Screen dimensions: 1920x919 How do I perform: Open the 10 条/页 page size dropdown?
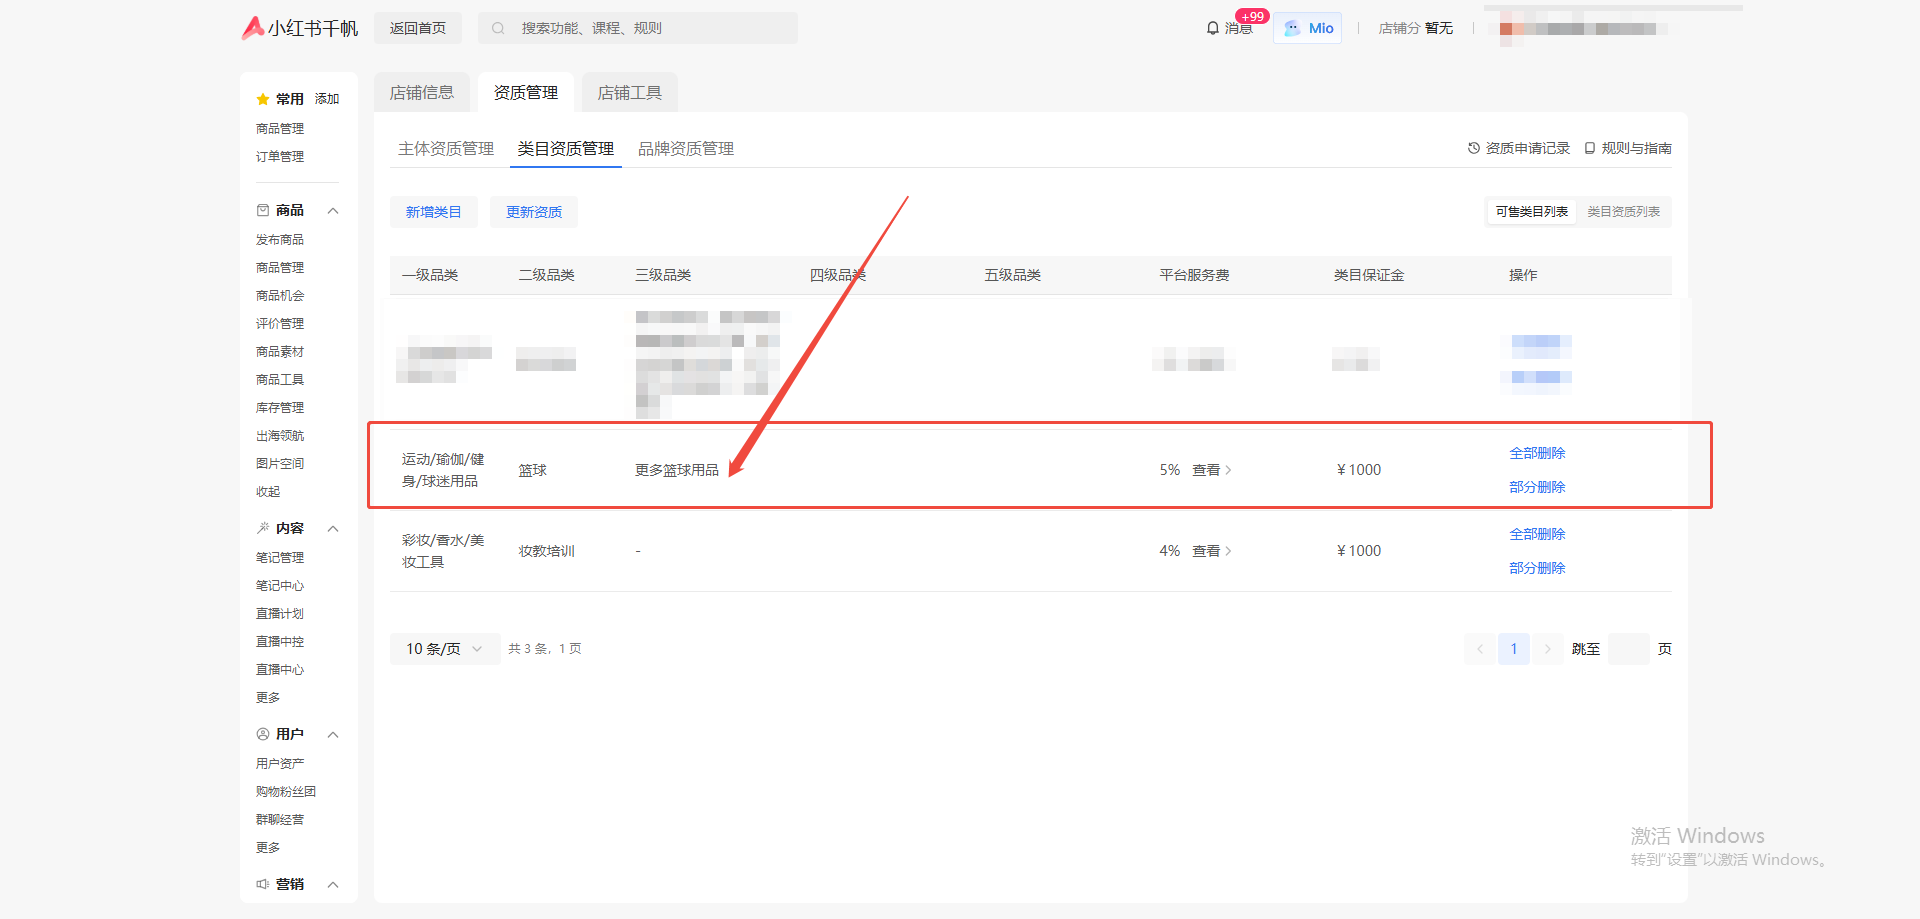tap(444, 649)
